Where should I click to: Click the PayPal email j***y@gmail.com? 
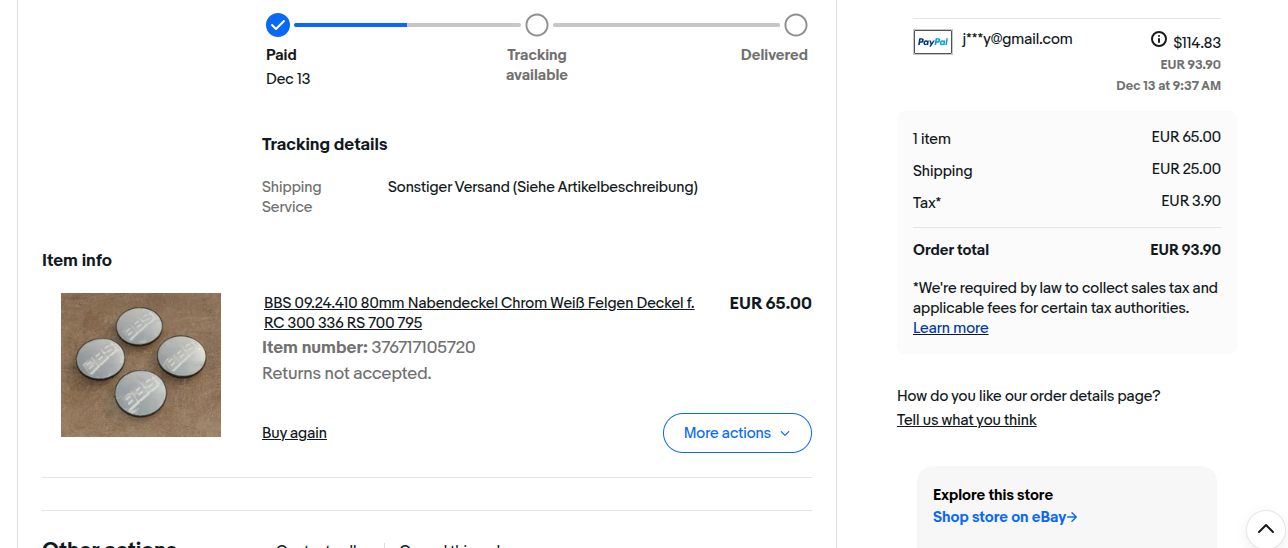[x=1017, y=39]
